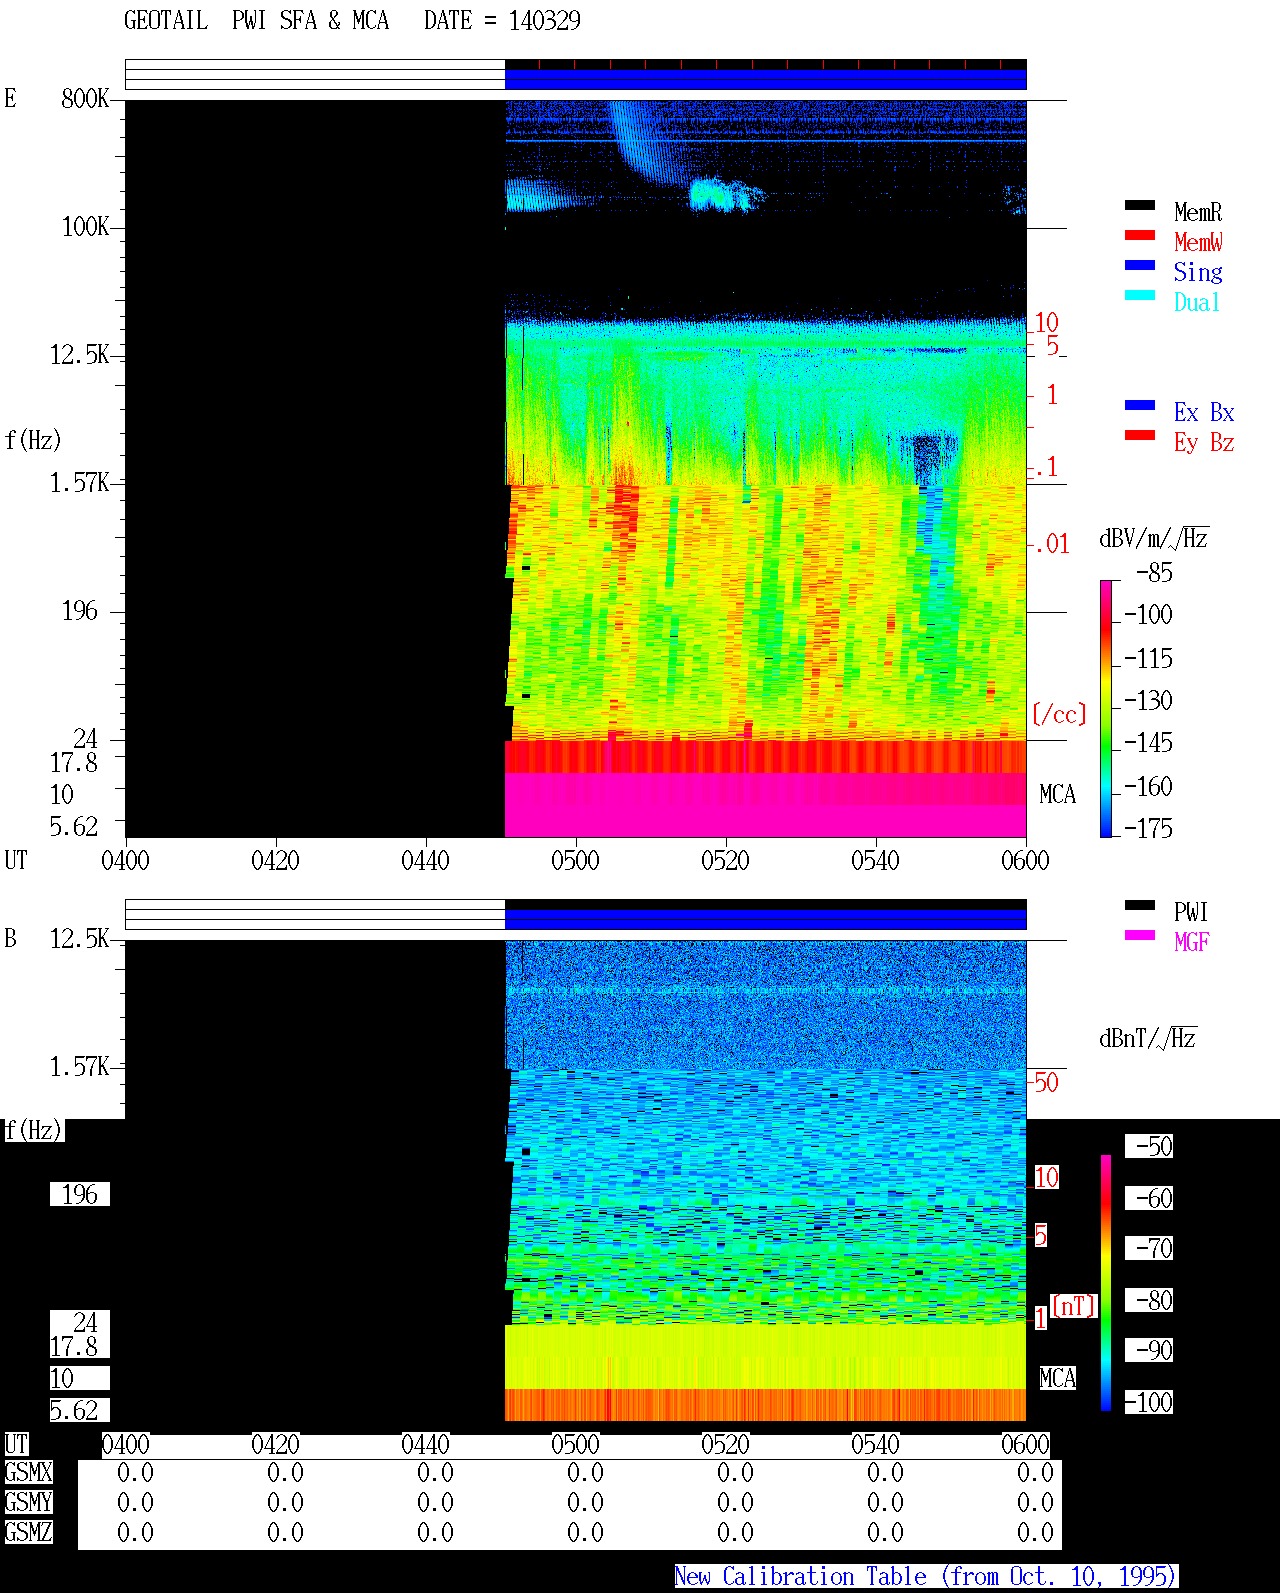Click the black MemR legend swatch
The width and height of the screenshot is (1280, 1593).
(x=1140, y=205)
